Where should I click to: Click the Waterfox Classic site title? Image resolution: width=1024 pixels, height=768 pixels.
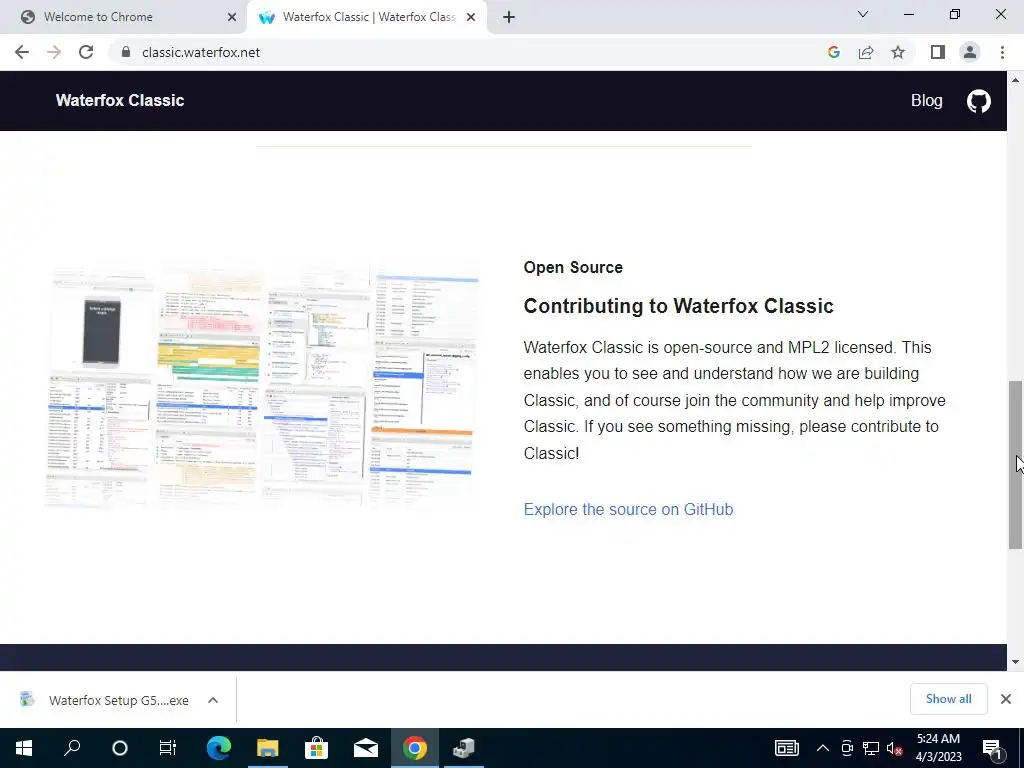pyautogui.click(x=120, y=101)
